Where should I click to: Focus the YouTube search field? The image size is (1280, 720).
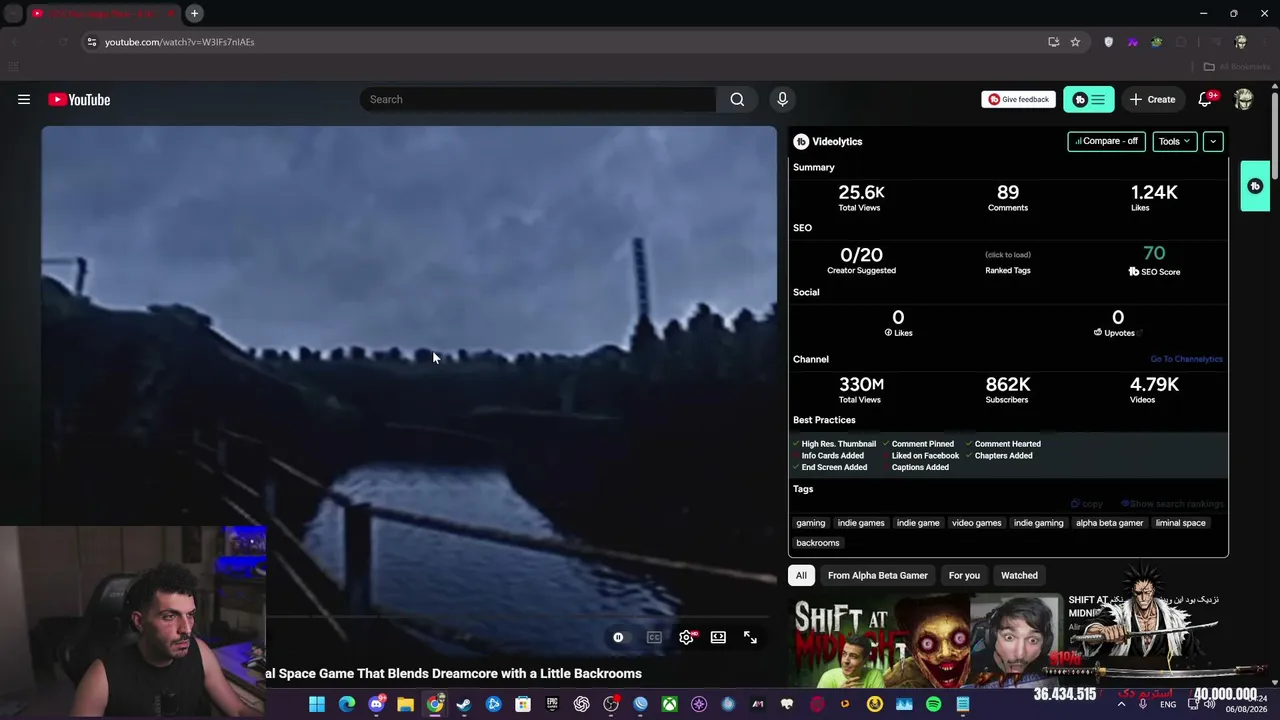[x=538, y=99]
